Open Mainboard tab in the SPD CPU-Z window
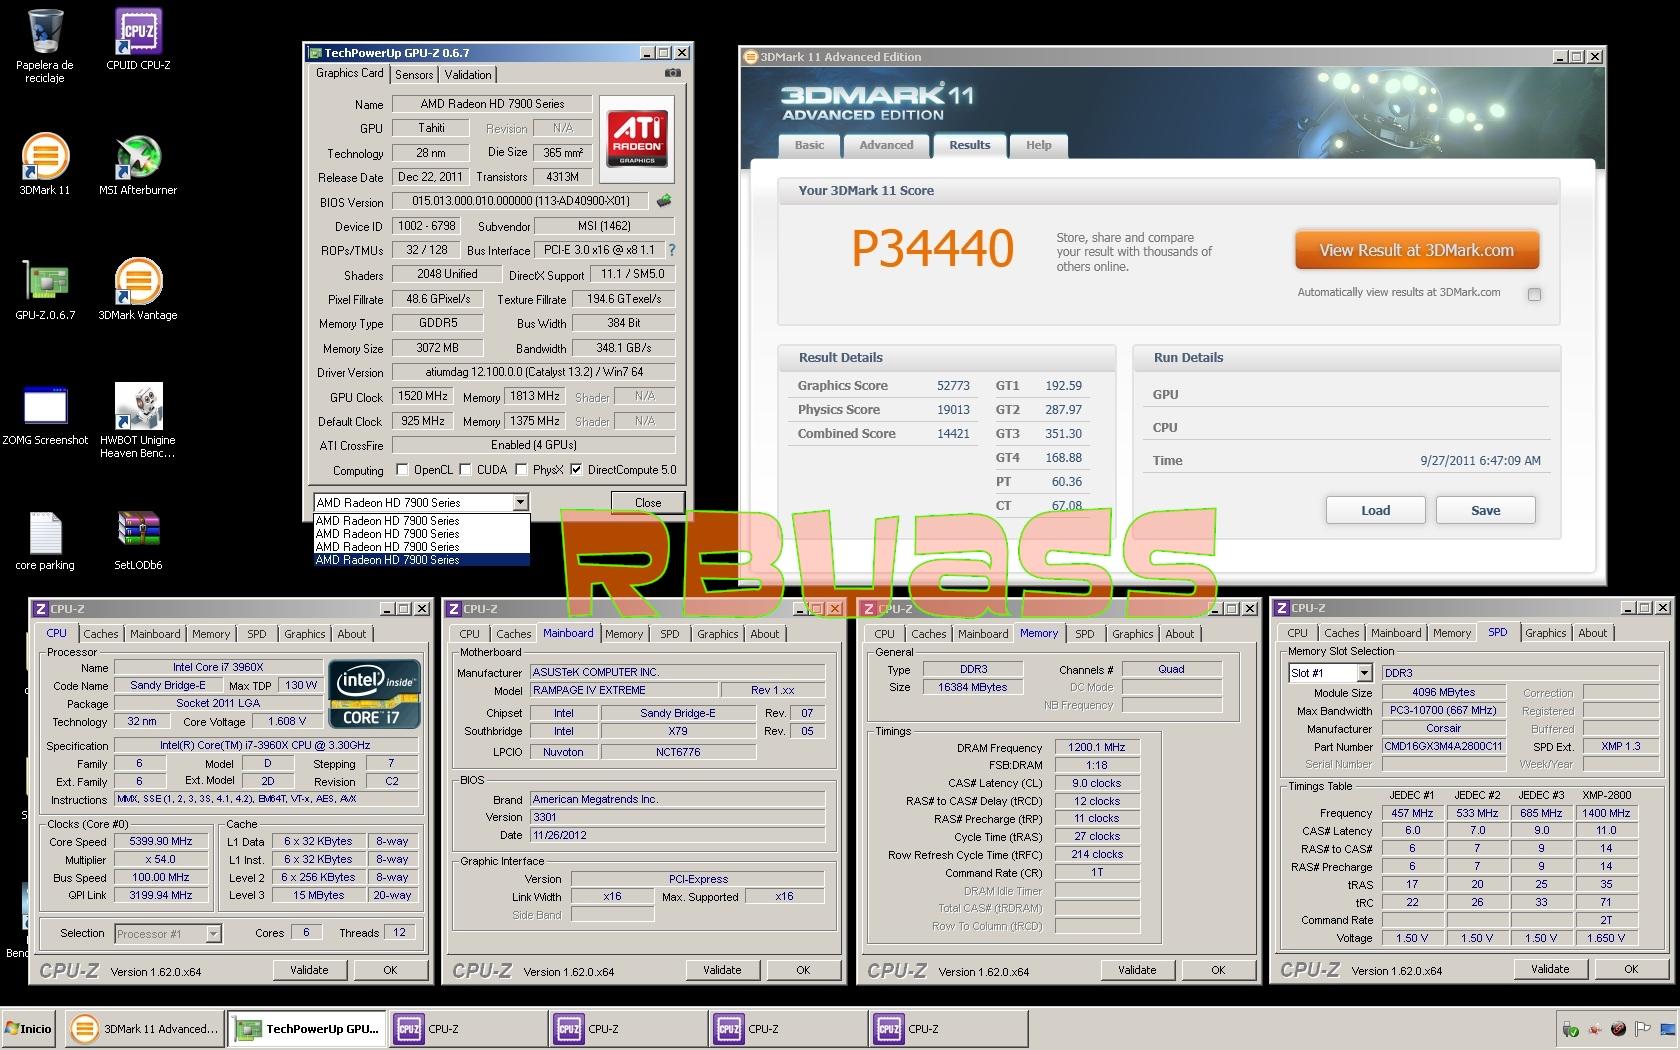Viewport: 1680px width, 1050px height. [x=1396, y=633]
